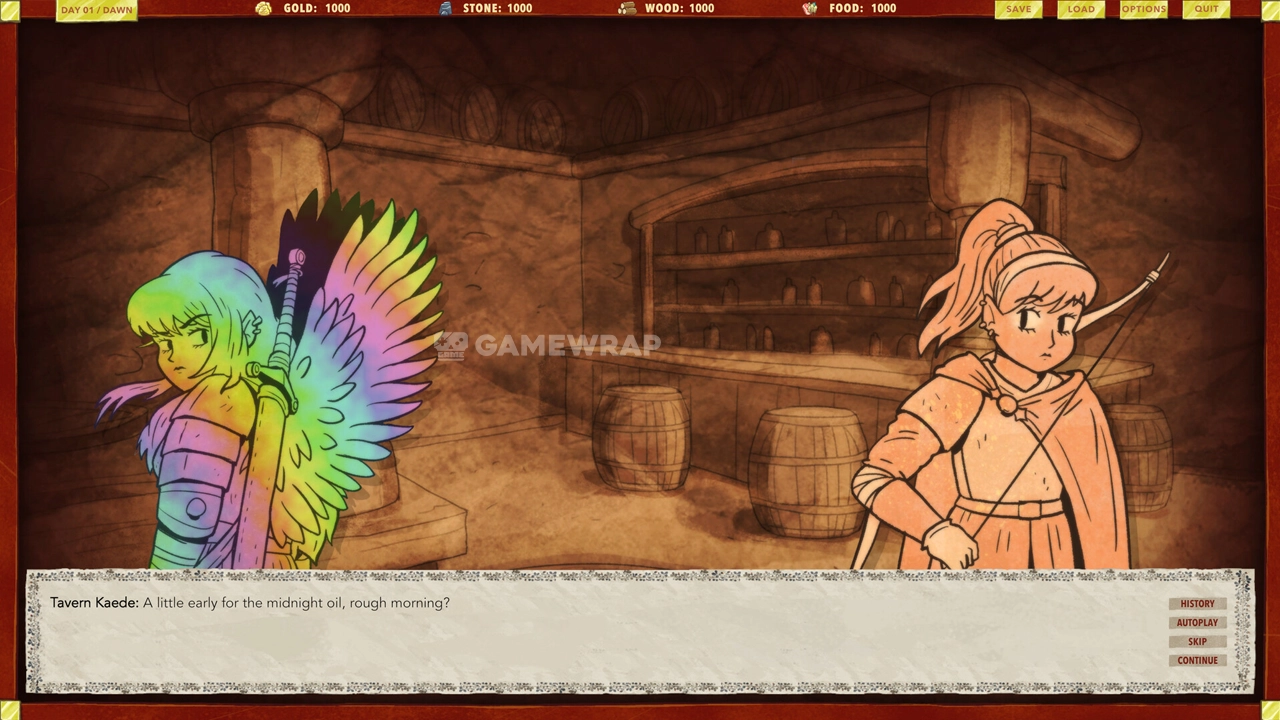This screenshot has width=1280, height=720.
Task: Click the Food: 1000 counter text
Action: [x=862, y=8]
